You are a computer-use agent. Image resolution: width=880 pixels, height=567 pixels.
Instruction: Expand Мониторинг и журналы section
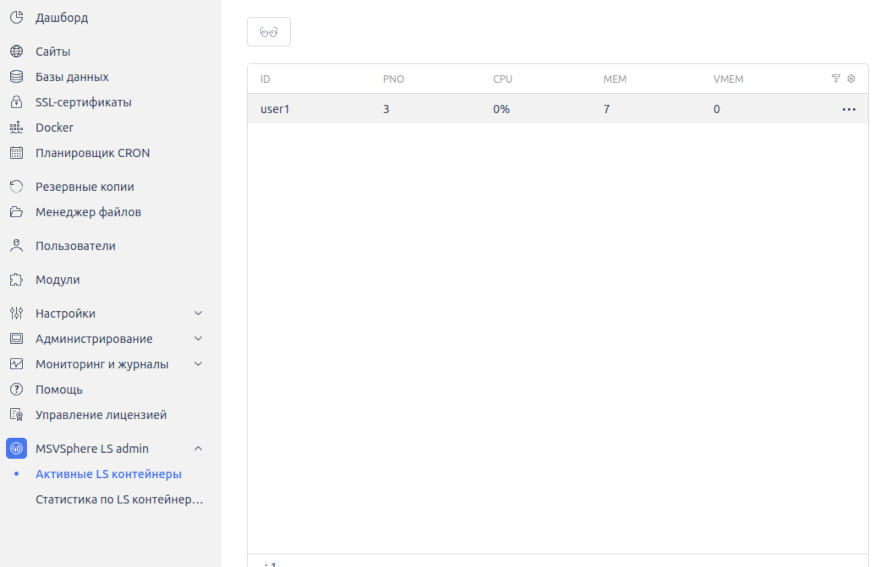[x=198, y=364]
